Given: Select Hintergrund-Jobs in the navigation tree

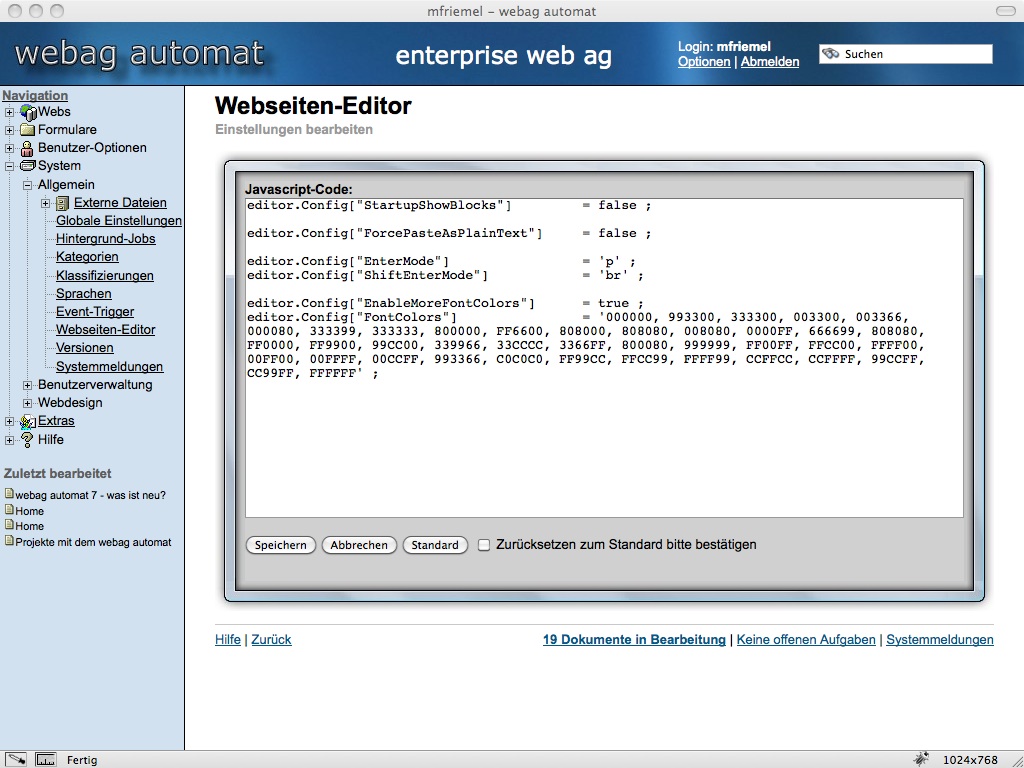Looking at the screenshot, I should (105, 239).
